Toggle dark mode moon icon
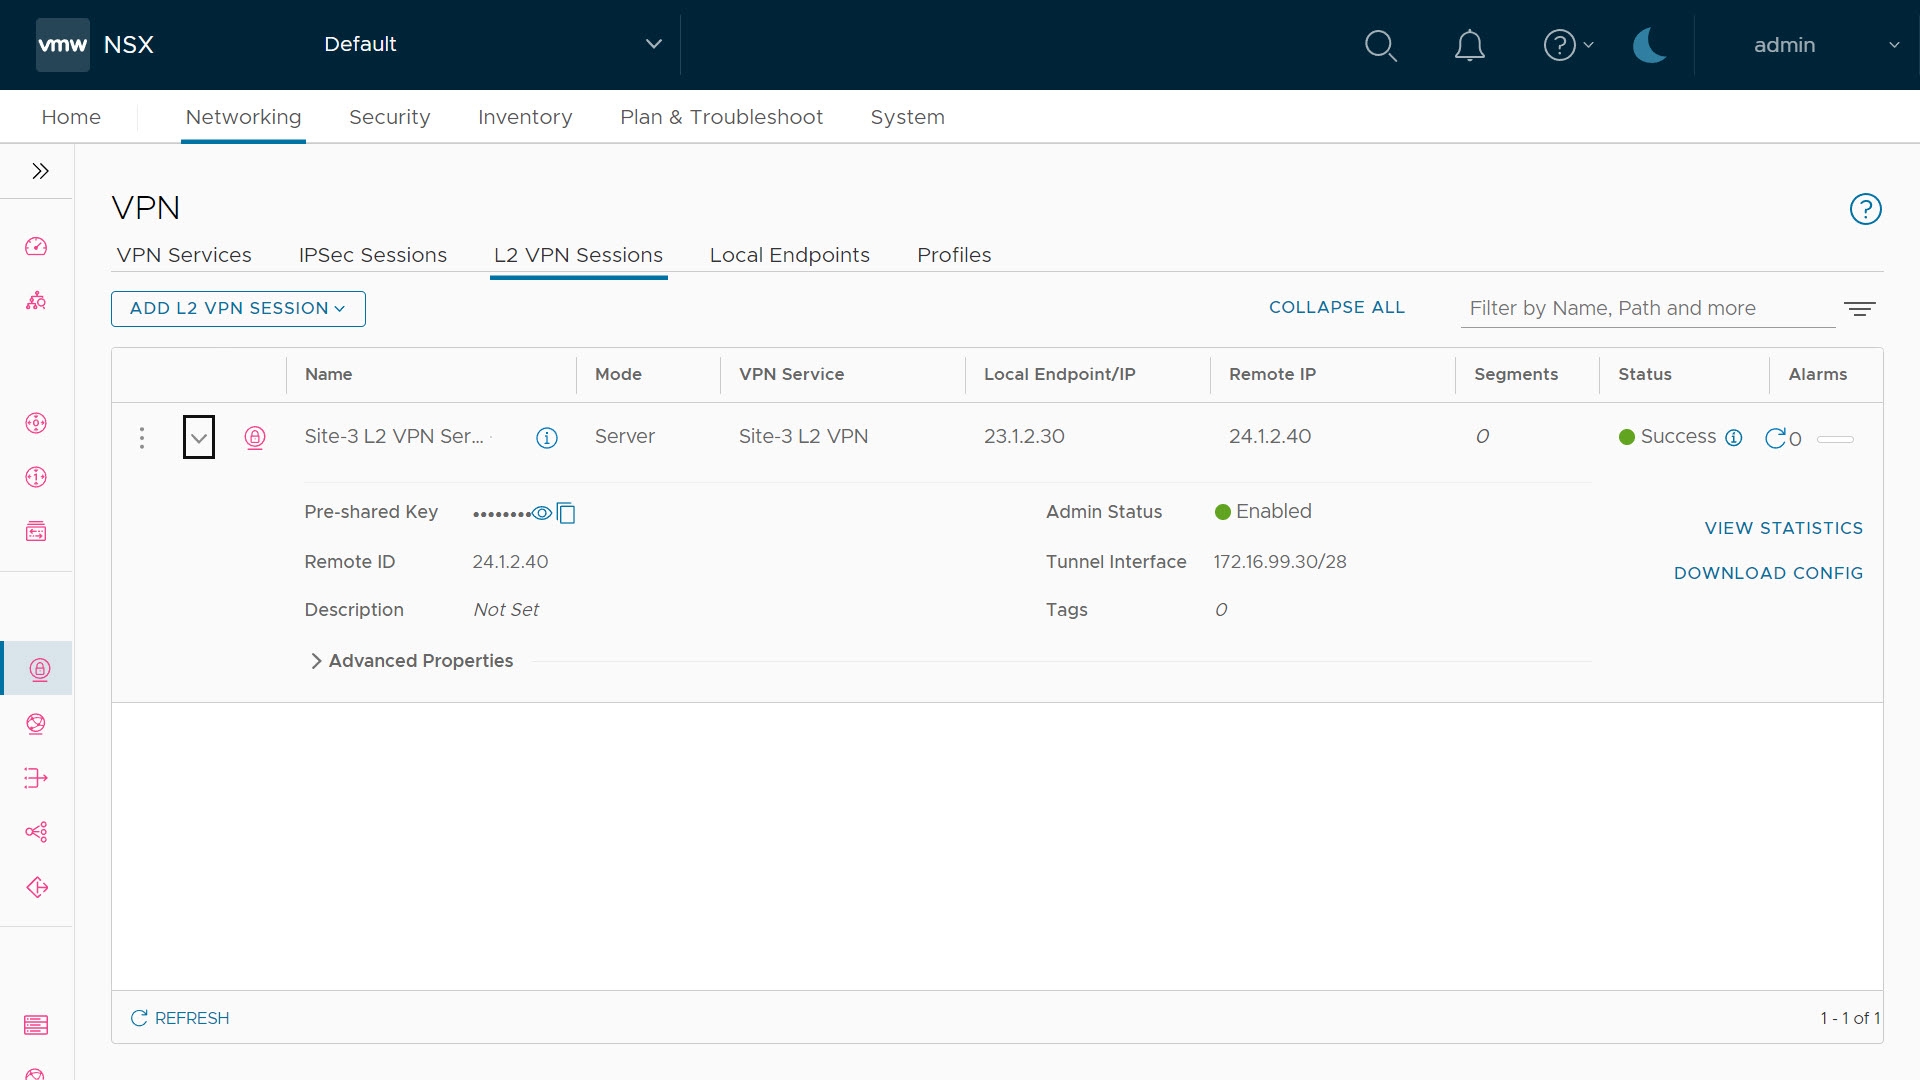Image resolution: width=1920 pixels, height=1080 pixels. [x=1649, y=45]
